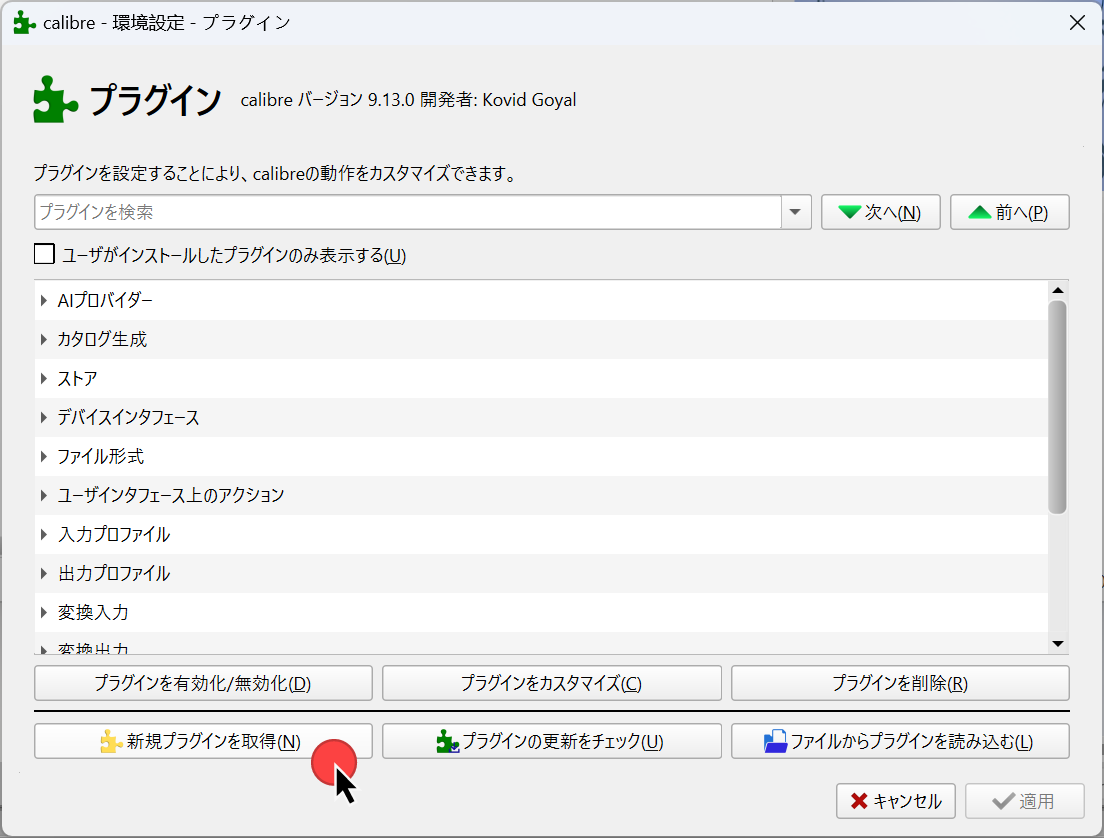Click the calibre title bar puzzle icon
1104x838 pixels.
coord(25,23)
